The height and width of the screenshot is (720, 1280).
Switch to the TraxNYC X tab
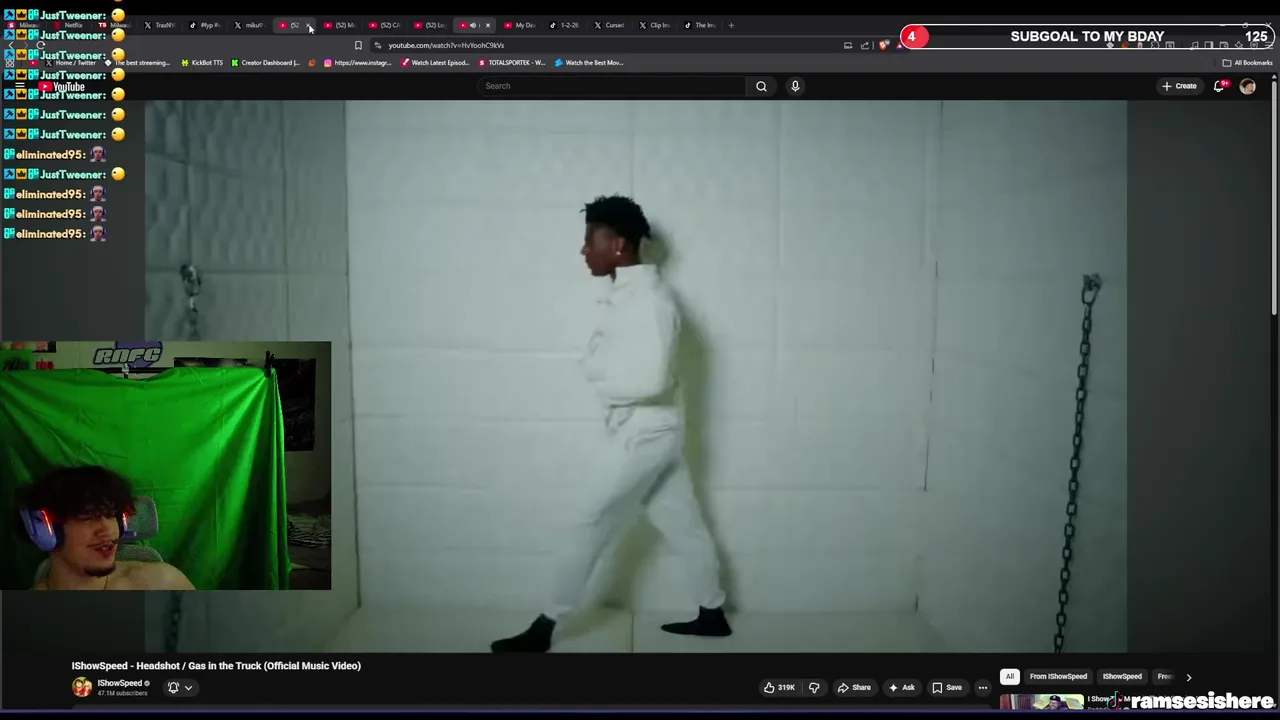[160, 25]
